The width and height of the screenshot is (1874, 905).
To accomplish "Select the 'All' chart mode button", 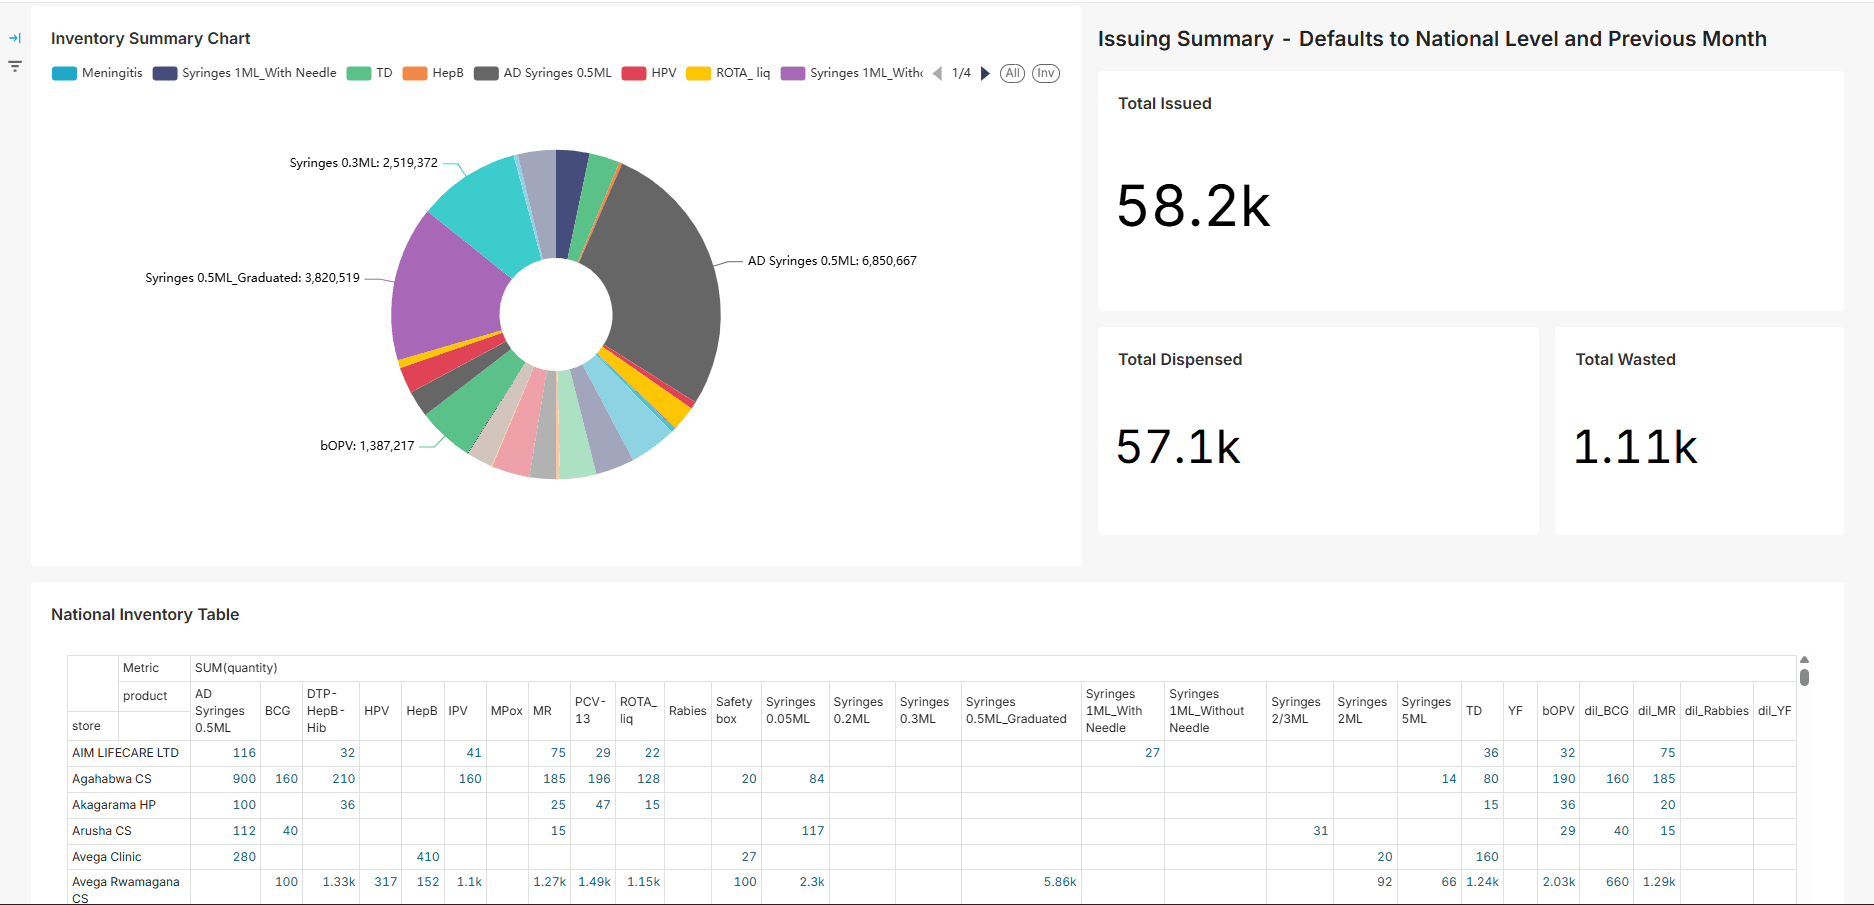I will [1012, 72].
